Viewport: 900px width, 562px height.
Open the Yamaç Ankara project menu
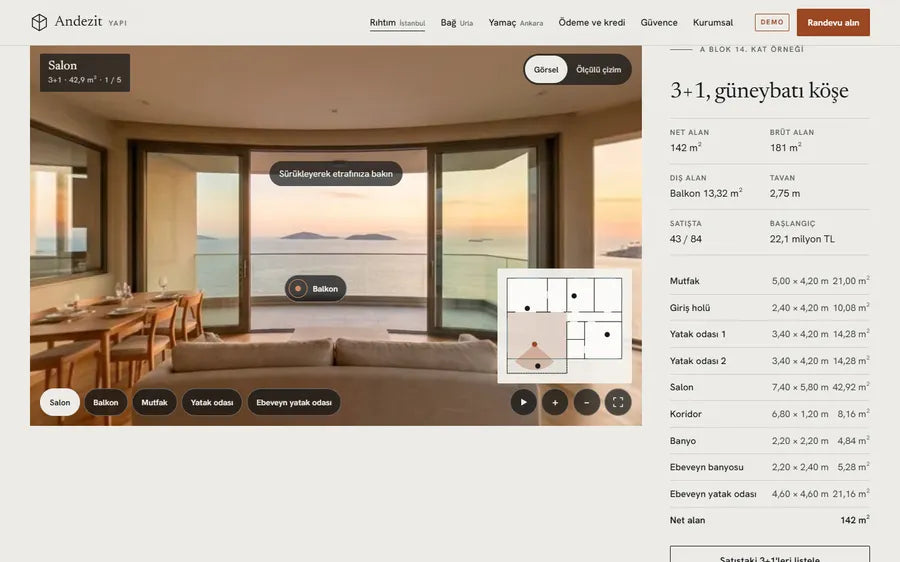515,22
